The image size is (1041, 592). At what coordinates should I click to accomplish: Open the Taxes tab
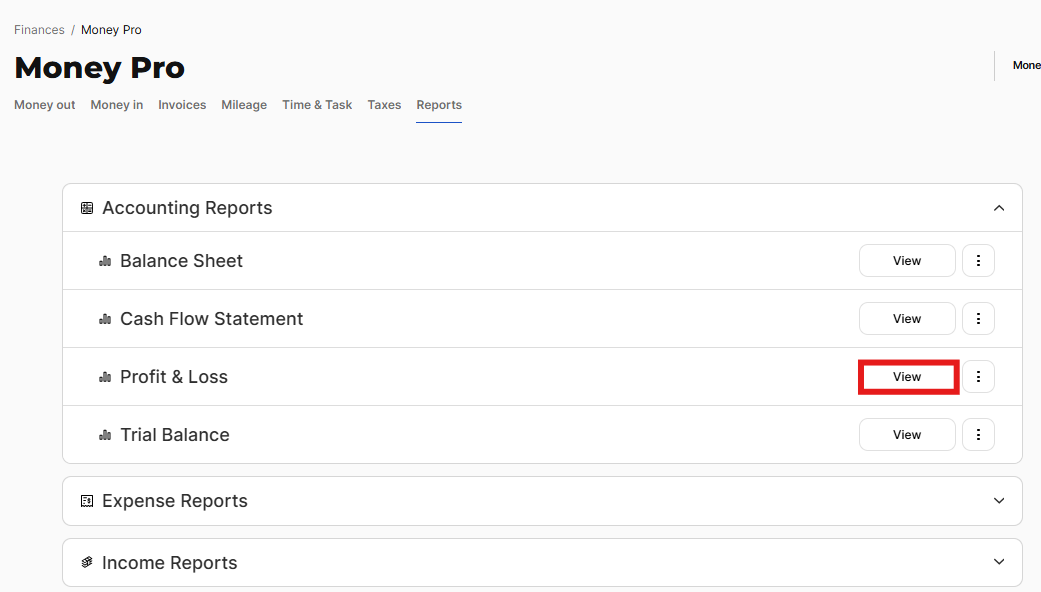click(384, 105)
